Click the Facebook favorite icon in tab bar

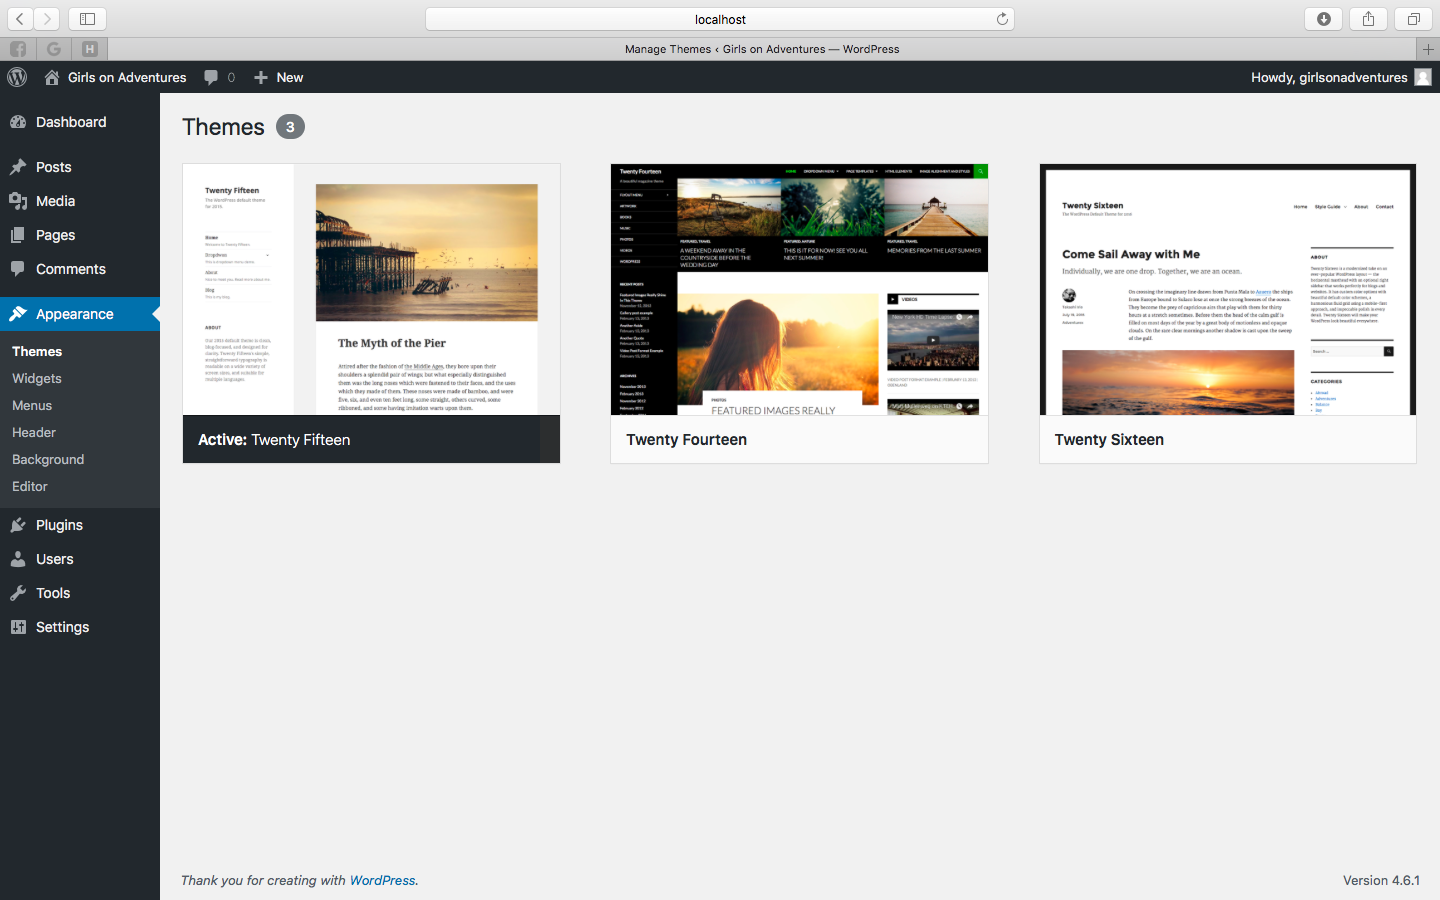tap(18, 49)
